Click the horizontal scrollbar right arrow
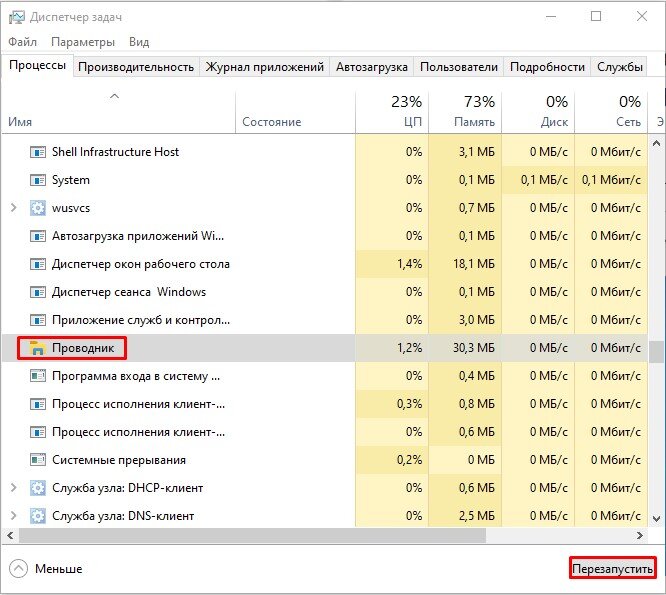 pos(640,536)
